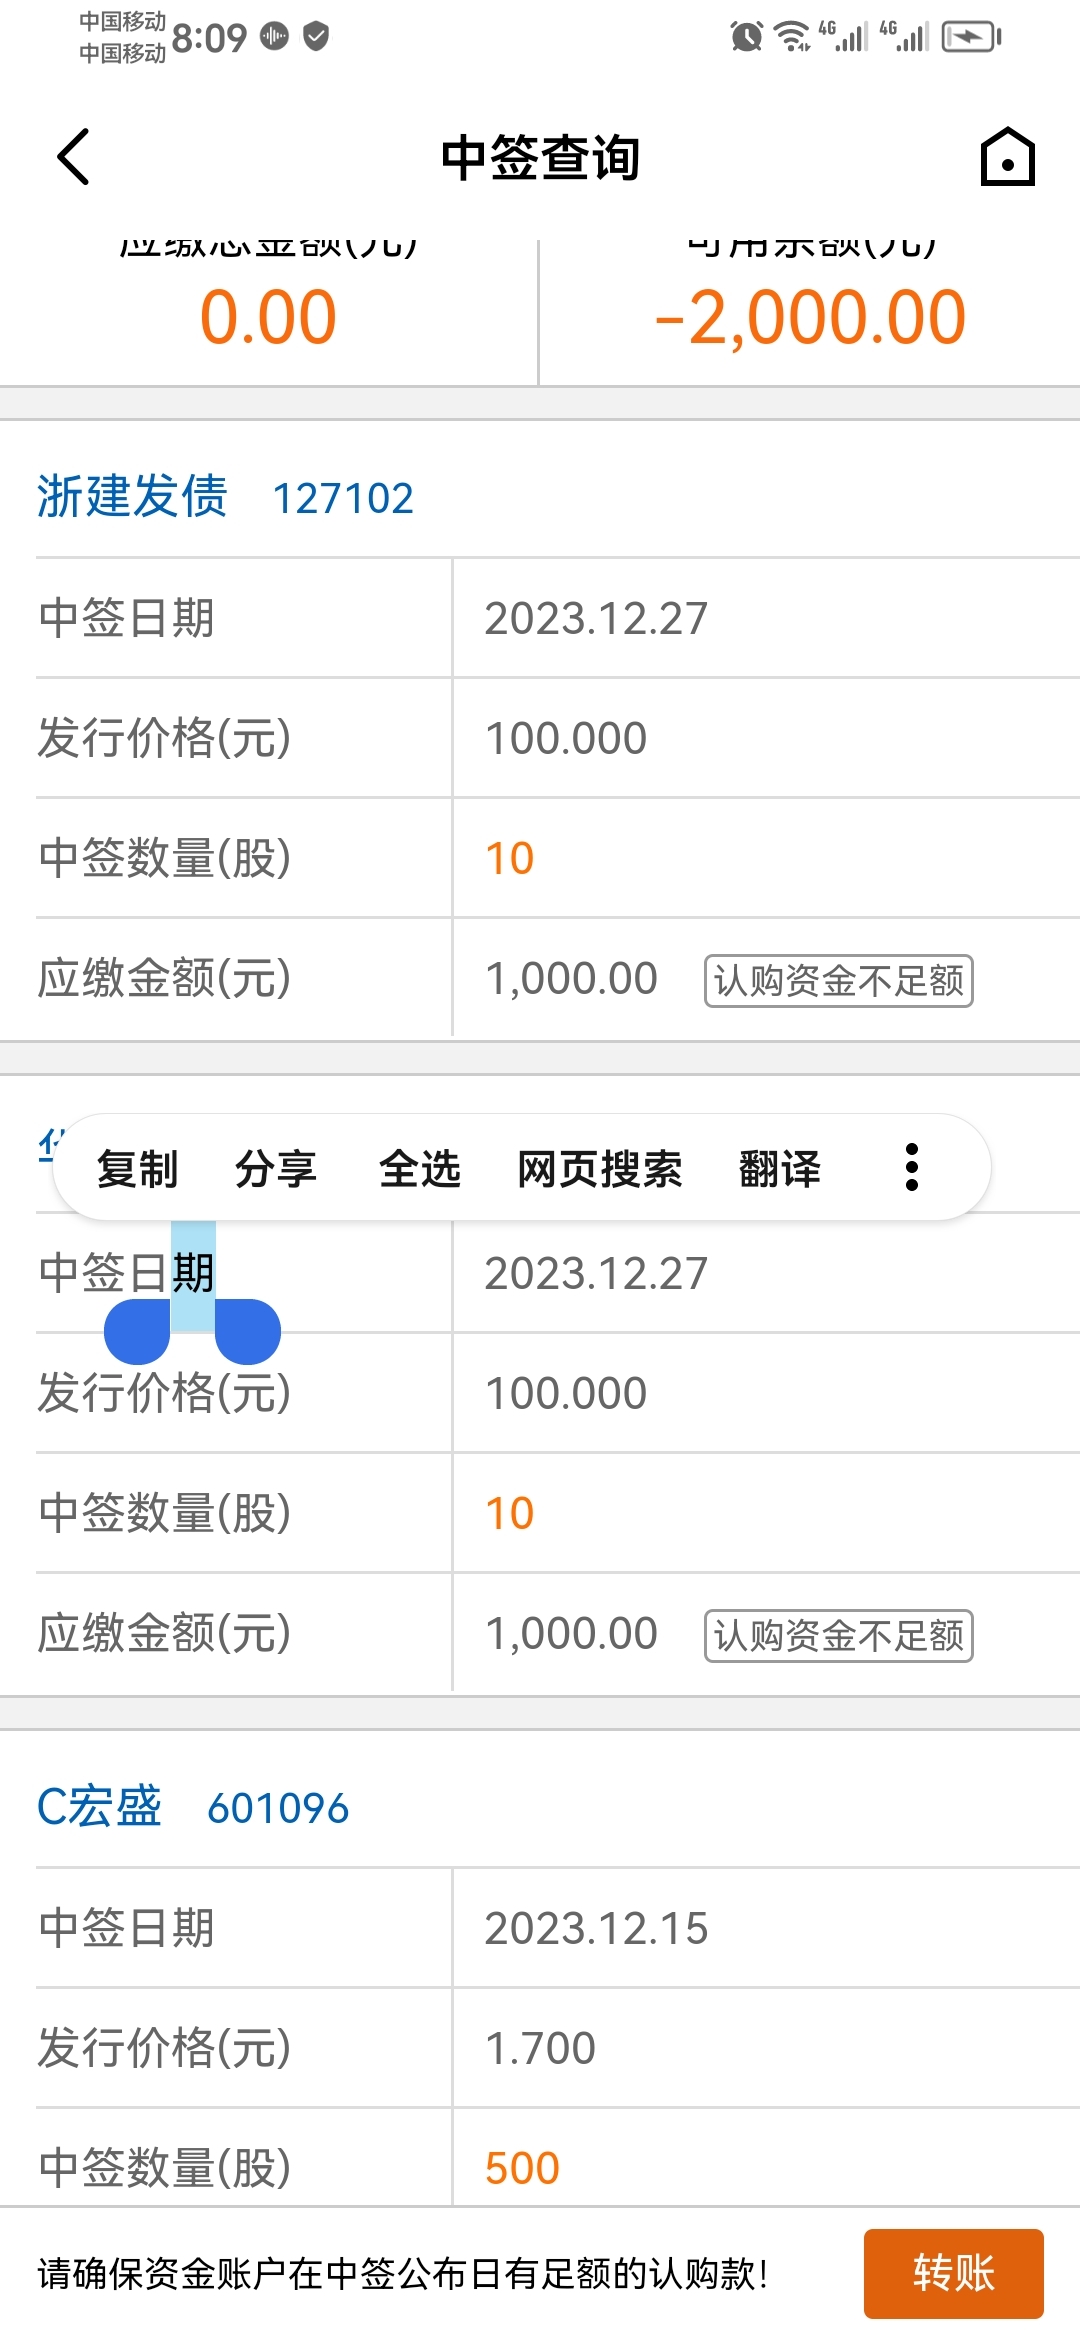The width and height of the screenshot is (1080, 2340).
Task: Tap the Wi-Fi status icon
Action: [x=793, y=37]
